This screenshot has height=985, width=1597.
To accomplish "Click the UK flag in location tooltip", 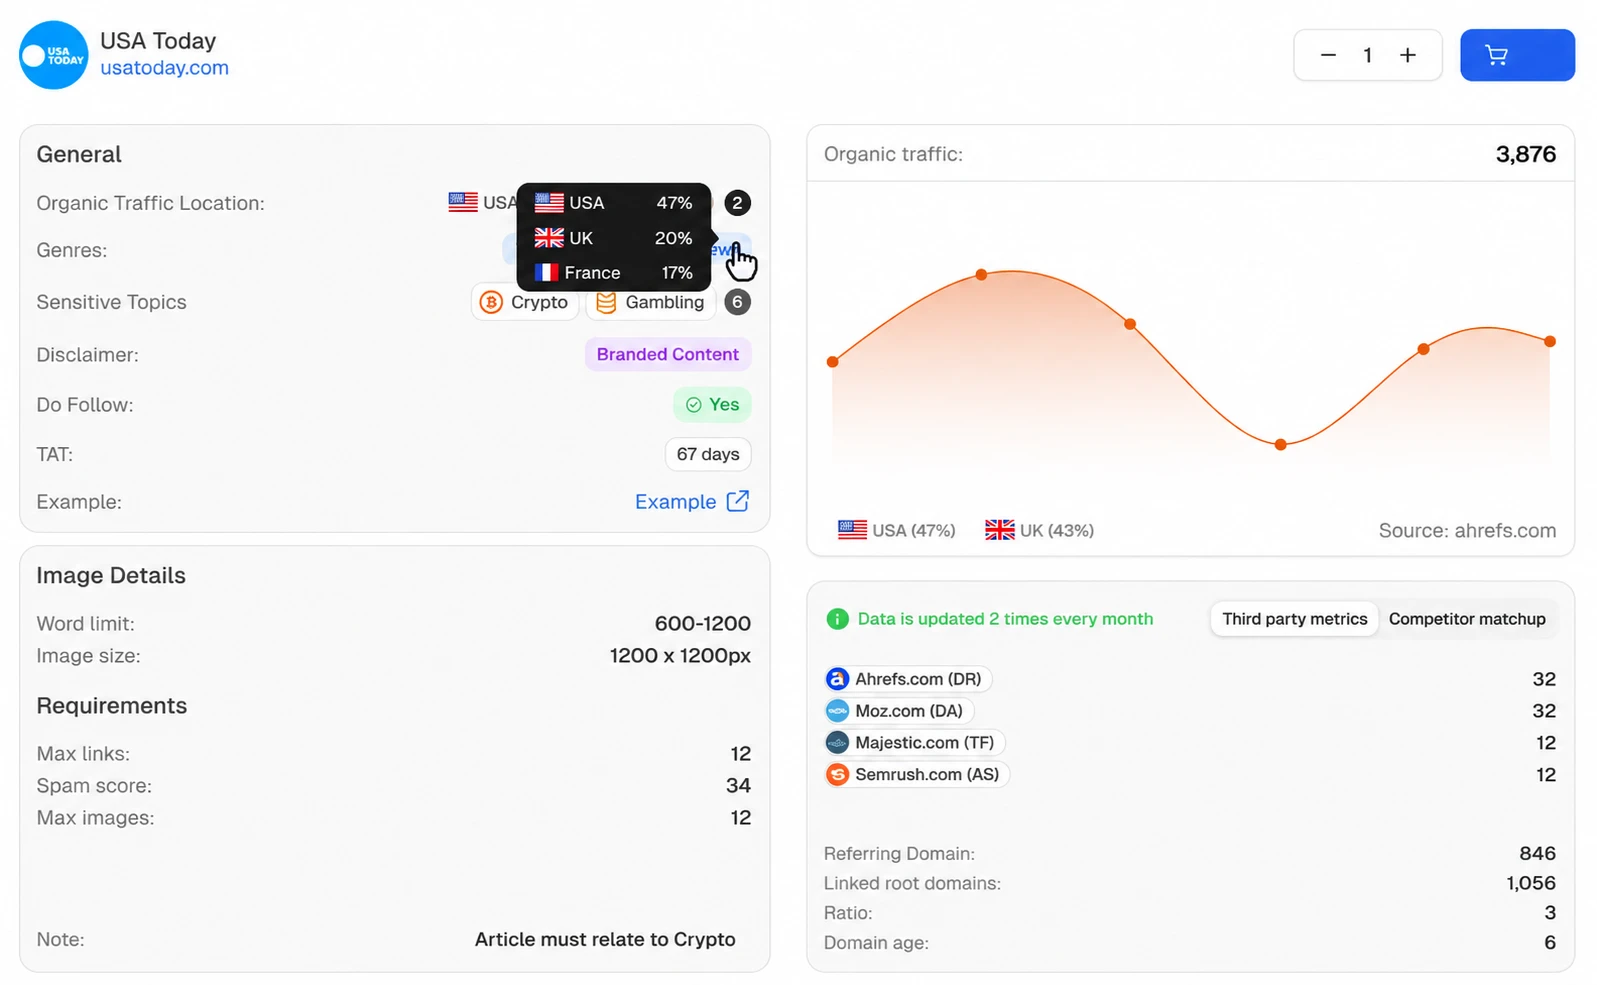I will 549,238.
